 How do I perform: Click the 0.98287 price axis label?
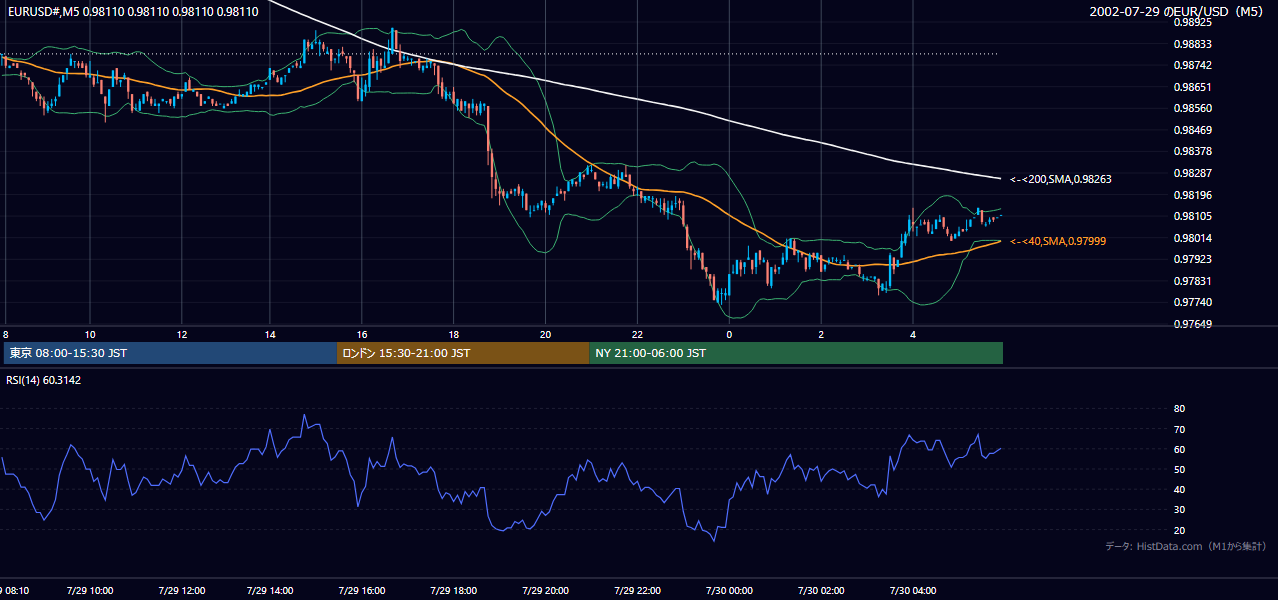pos(1192,173)
